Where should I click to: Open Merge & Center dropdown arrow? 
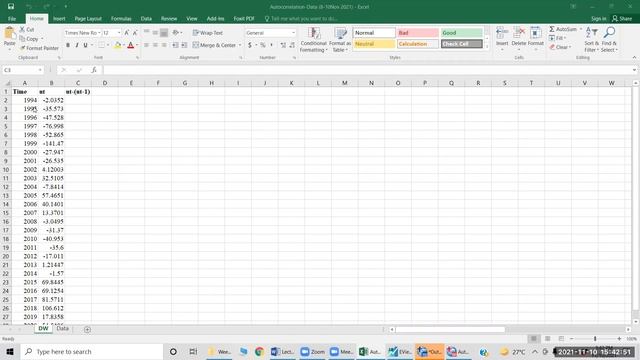240,45
